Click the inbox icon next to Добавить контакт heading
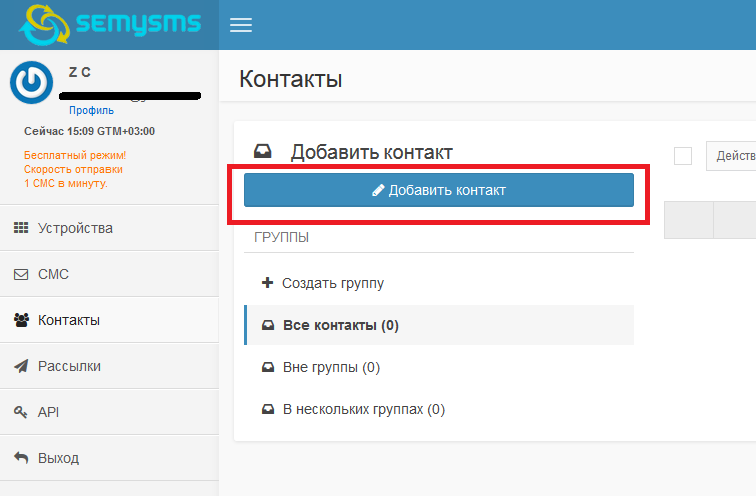This screenshot has width=756, height=496. [x=262, y=152]
